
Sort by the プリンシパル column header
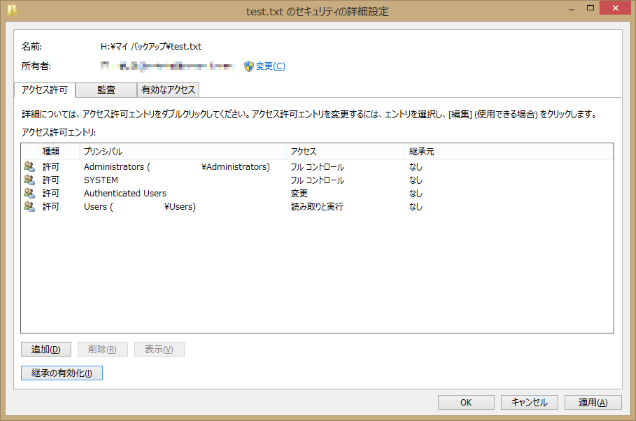183,151
